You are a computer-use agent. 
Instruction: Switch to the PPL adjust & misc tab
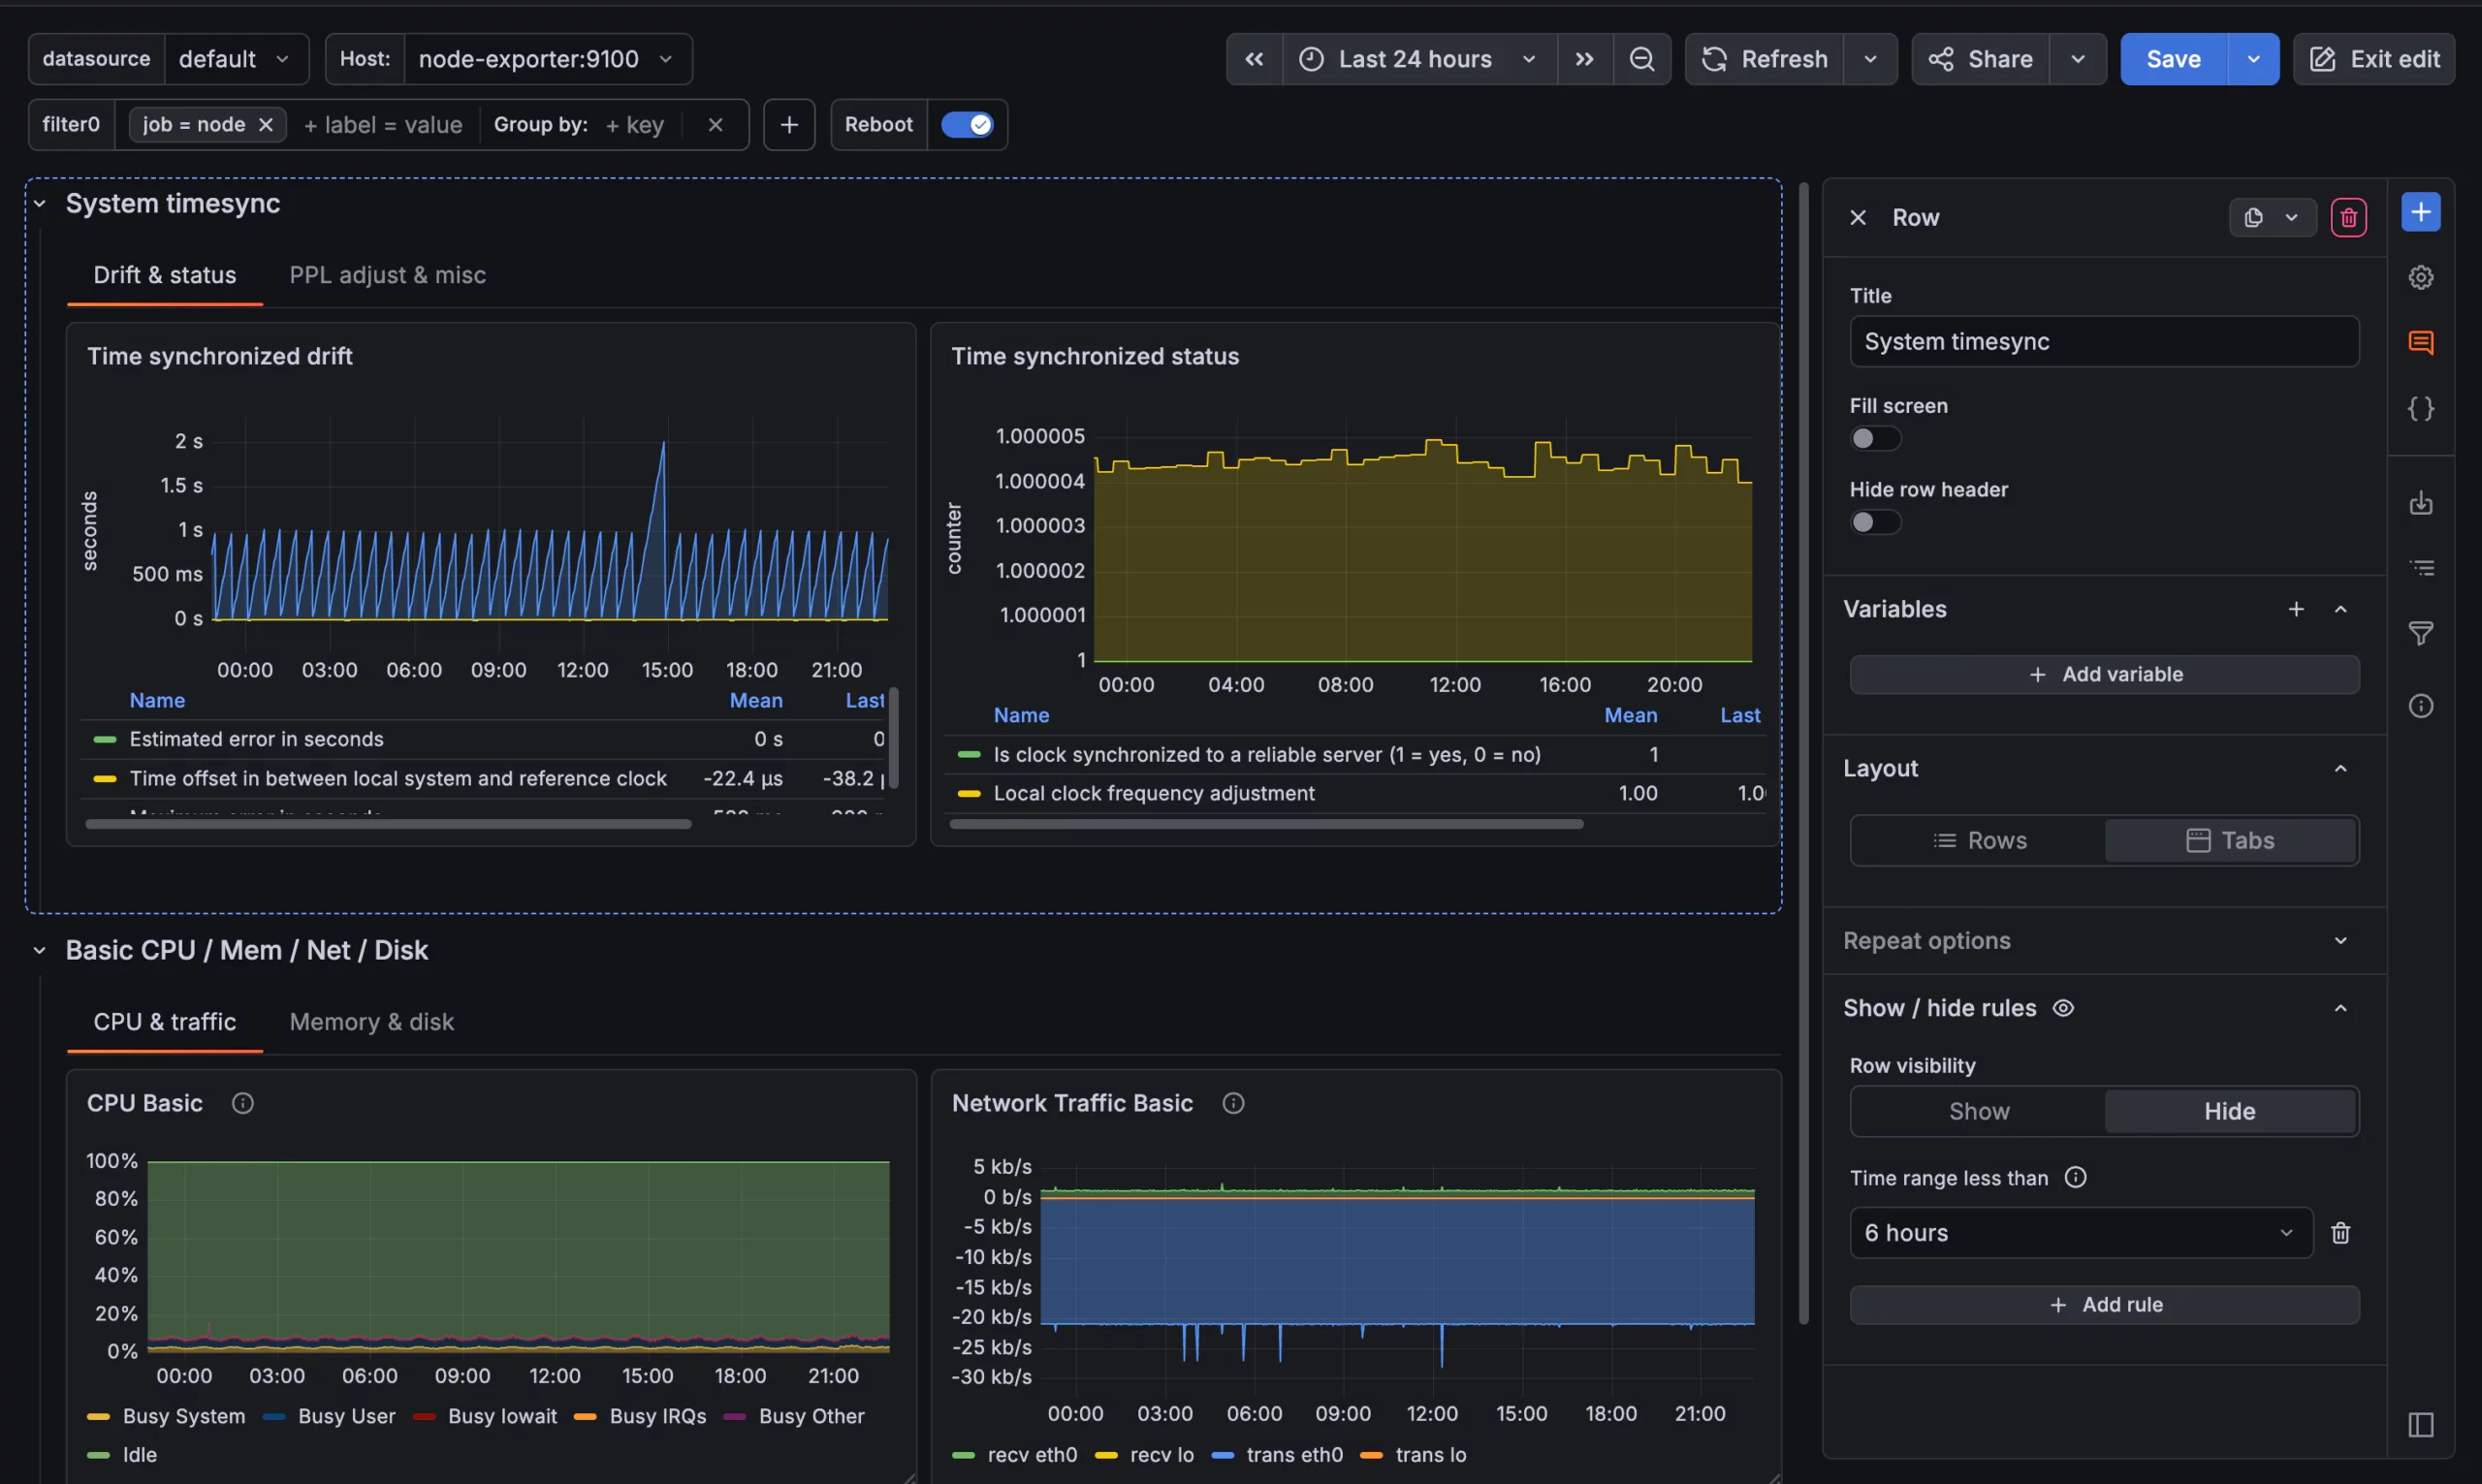386,275
